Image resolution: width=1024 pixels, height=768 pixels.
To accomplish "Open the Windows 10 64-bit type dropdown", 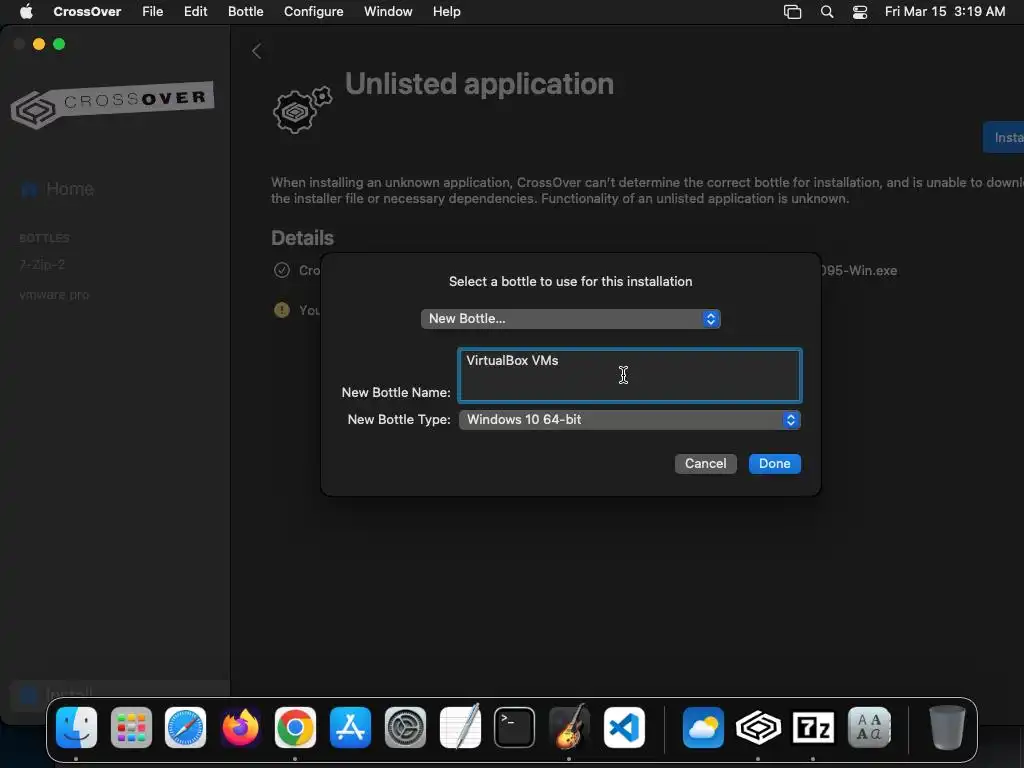I will point(630,419).
